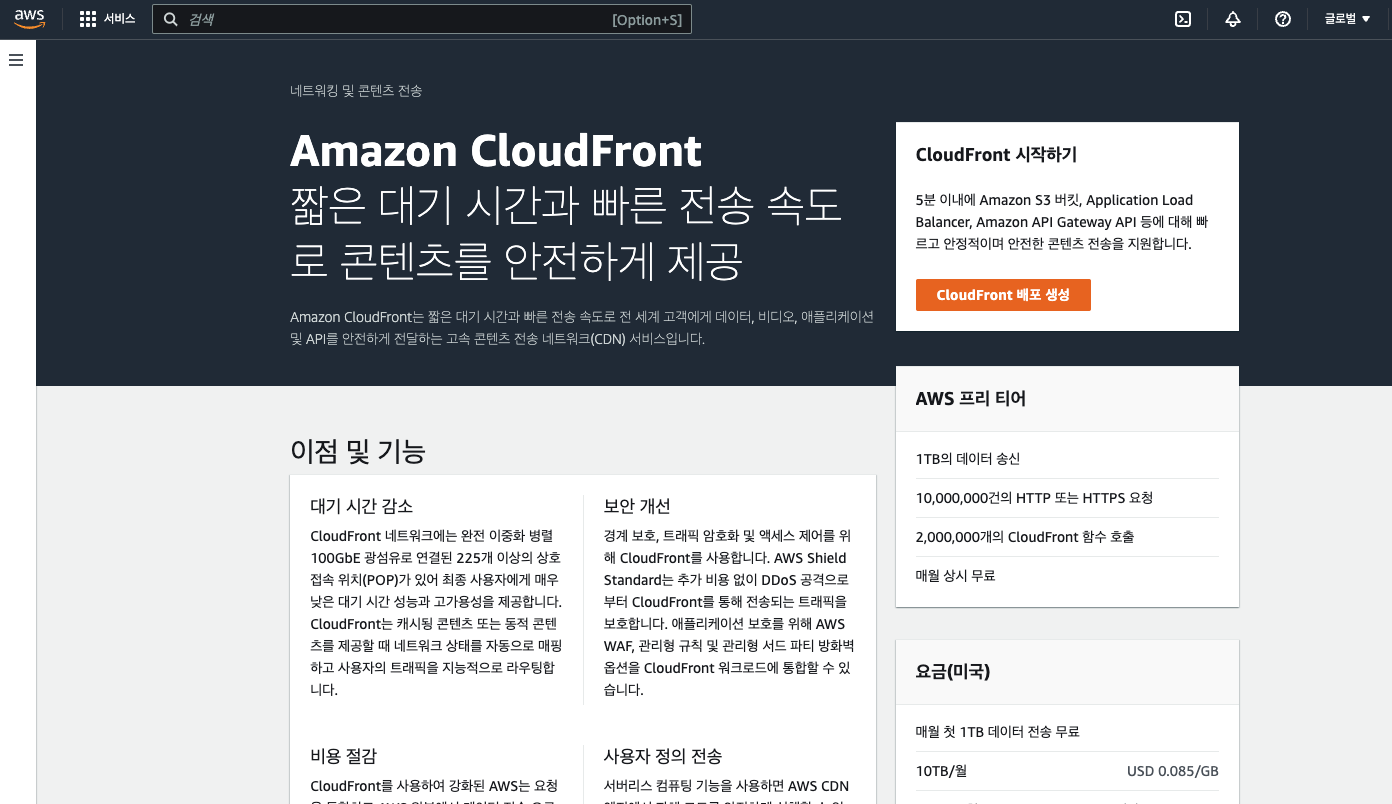Open the help question mark icon

click(1283, 19)
